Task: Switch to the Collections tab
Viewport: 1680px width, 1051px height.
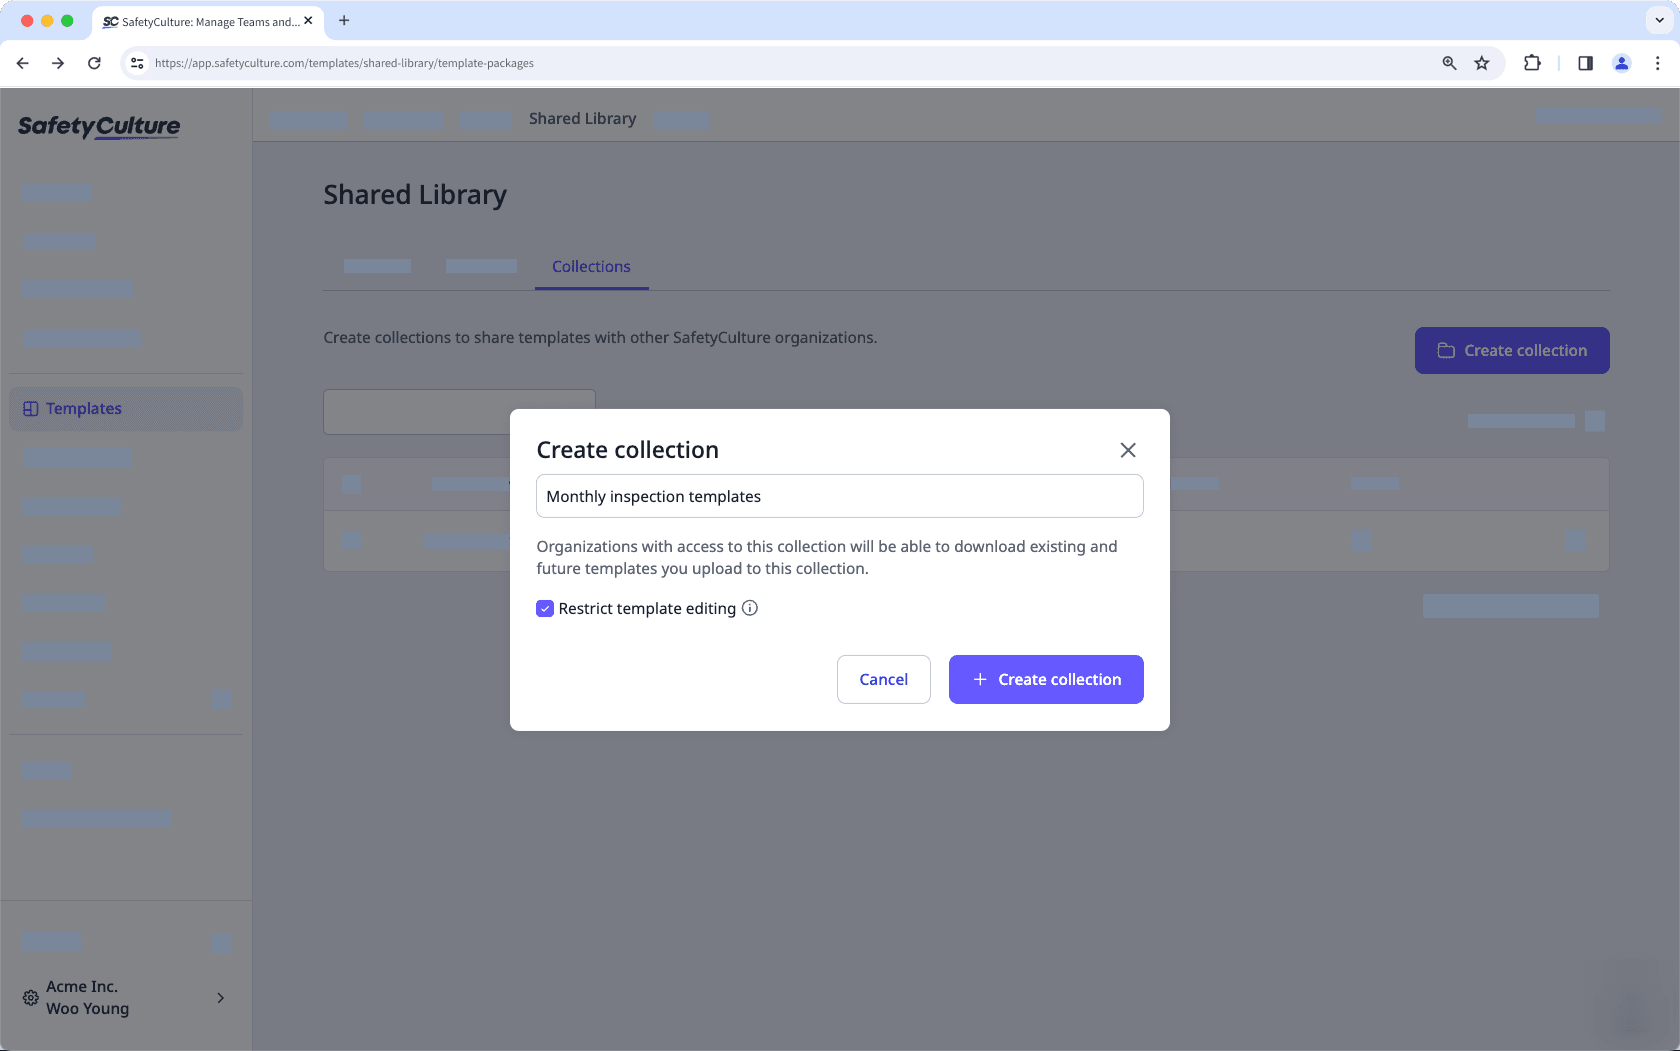Action: (590, 266)
